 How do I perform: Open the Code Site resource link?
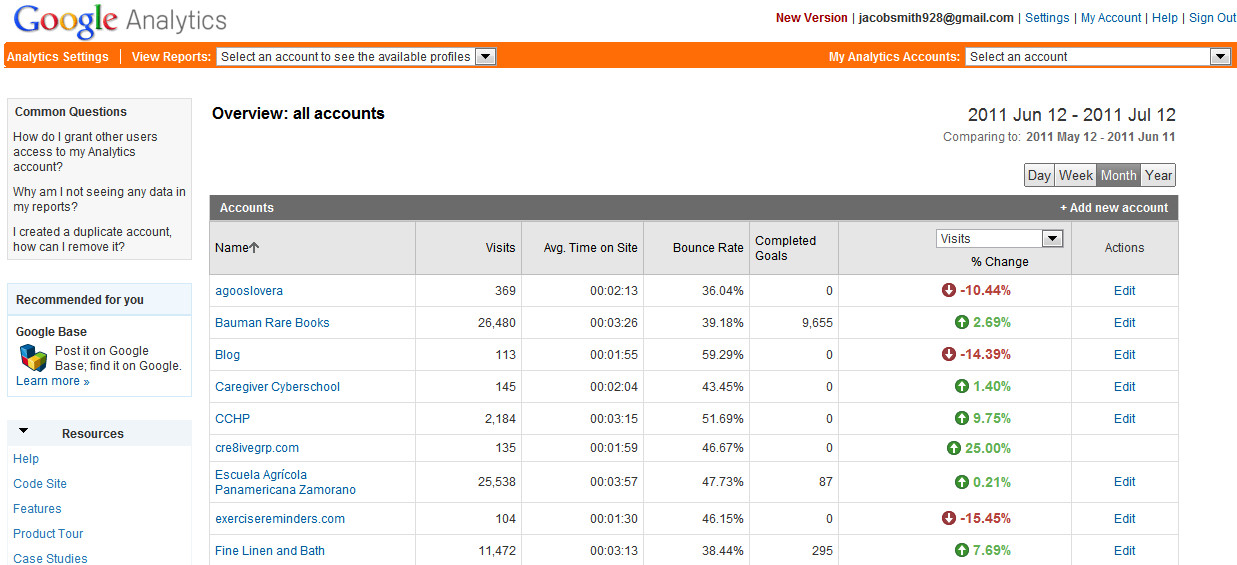click(40, 484)
